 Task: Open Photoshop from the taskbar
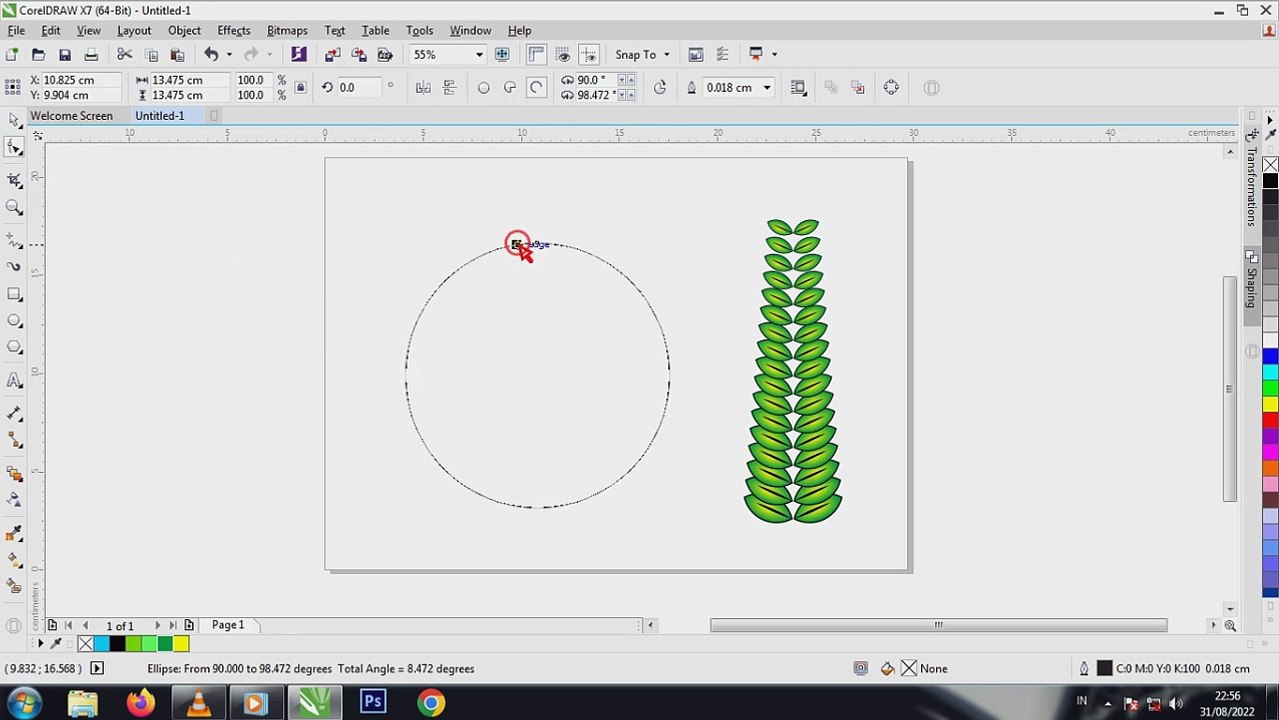373,703
